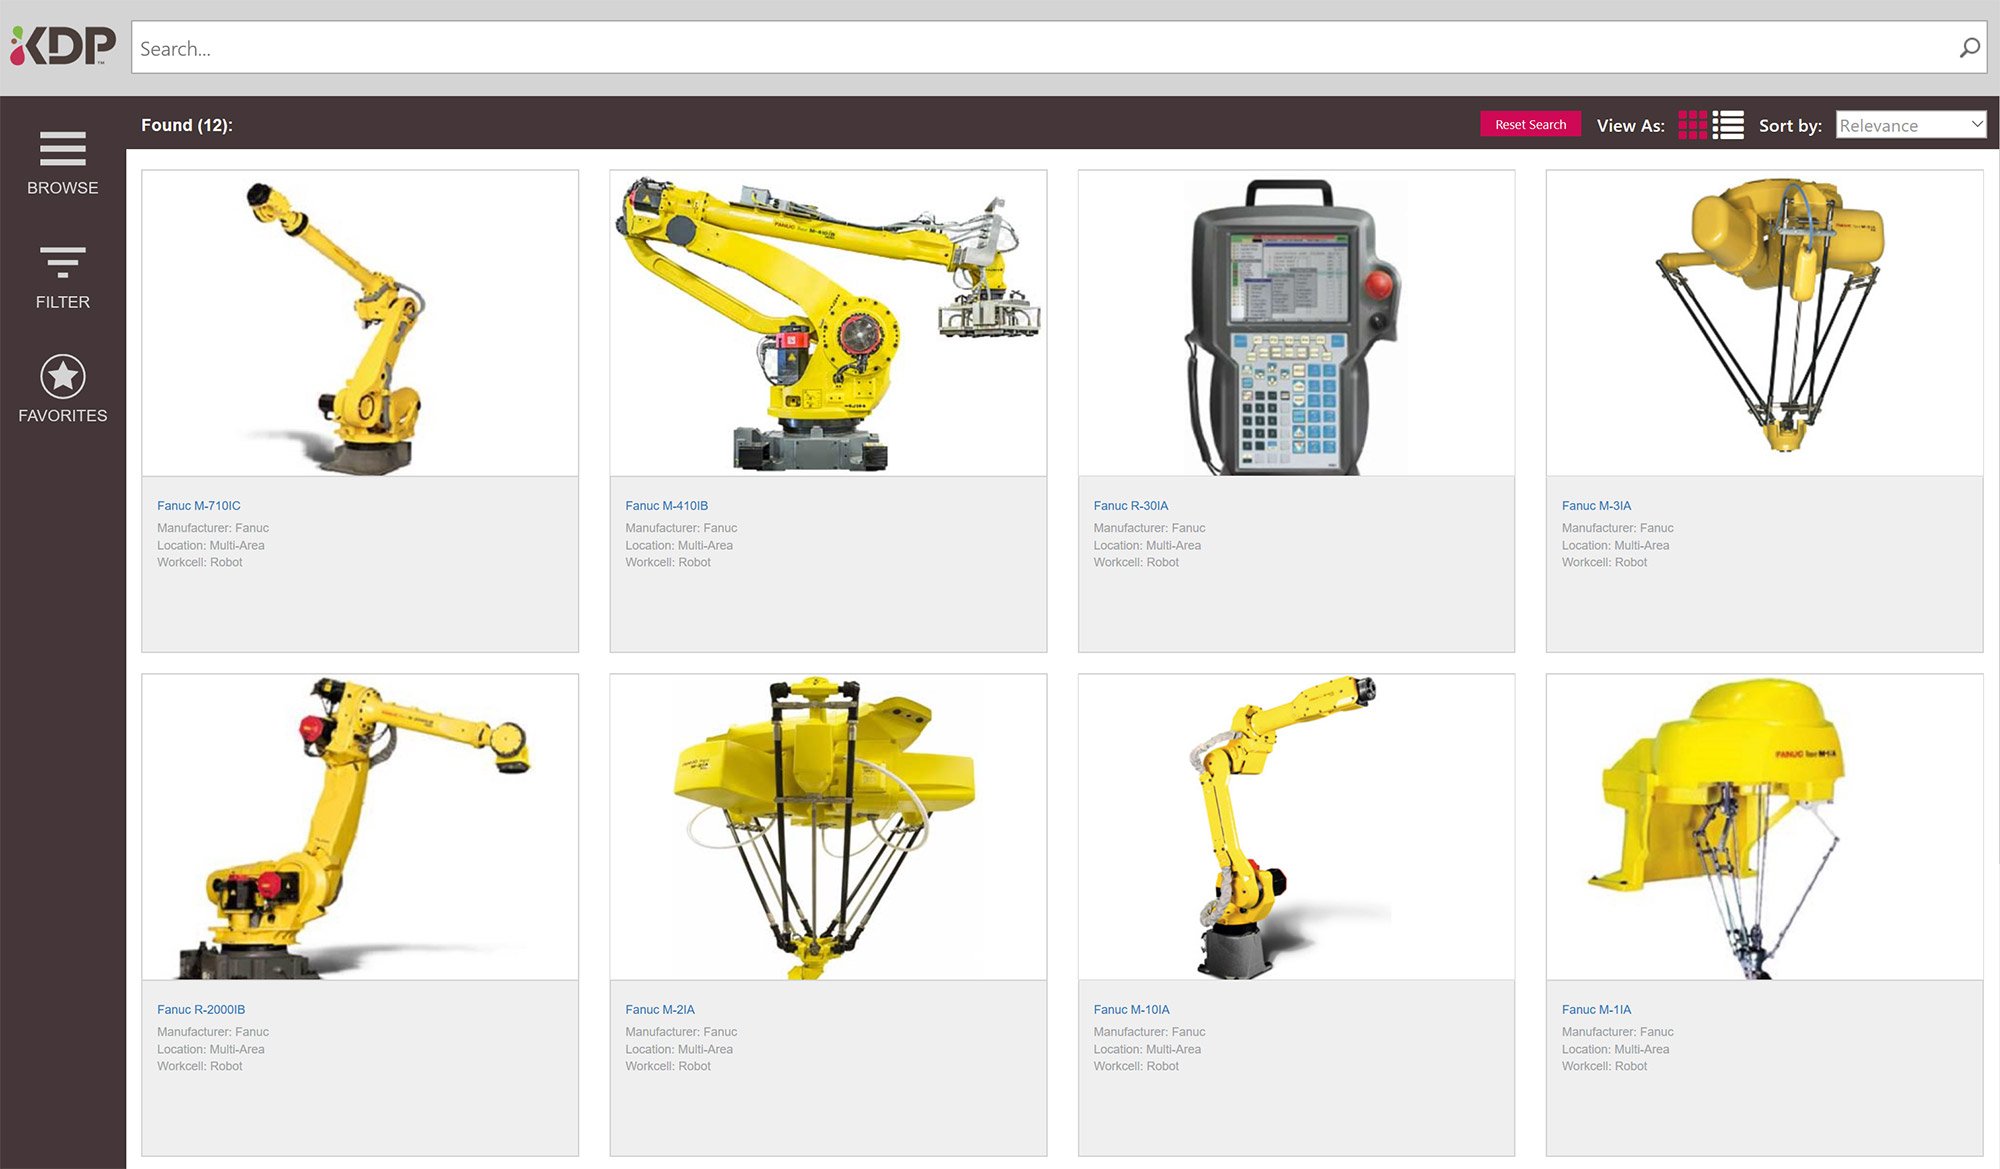Select the Fanuc M-3IA delta robot thumbnail
Viewport: 2000px width, 1169px height.
click(1764, 323)
